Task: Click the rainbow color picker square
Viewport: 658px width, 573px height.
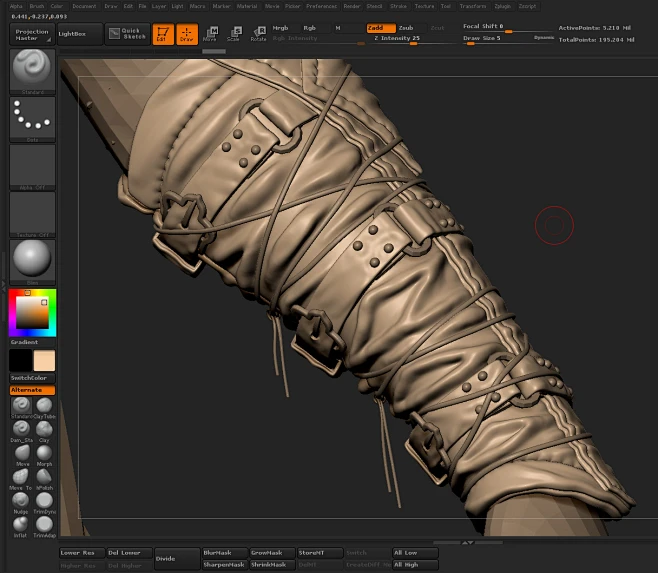Action: tap(33, 313)
